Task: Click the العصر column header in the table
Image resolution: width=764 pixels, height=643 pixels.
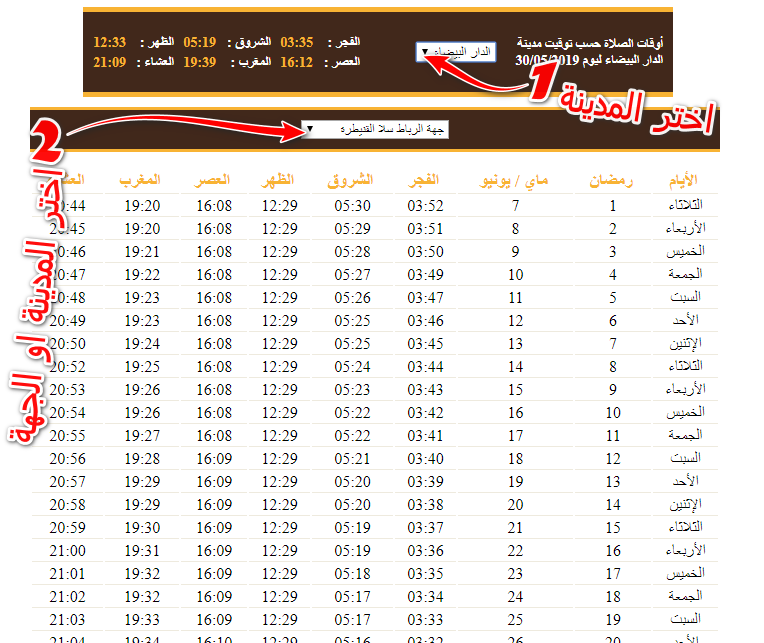Action: tap(212, 180)
